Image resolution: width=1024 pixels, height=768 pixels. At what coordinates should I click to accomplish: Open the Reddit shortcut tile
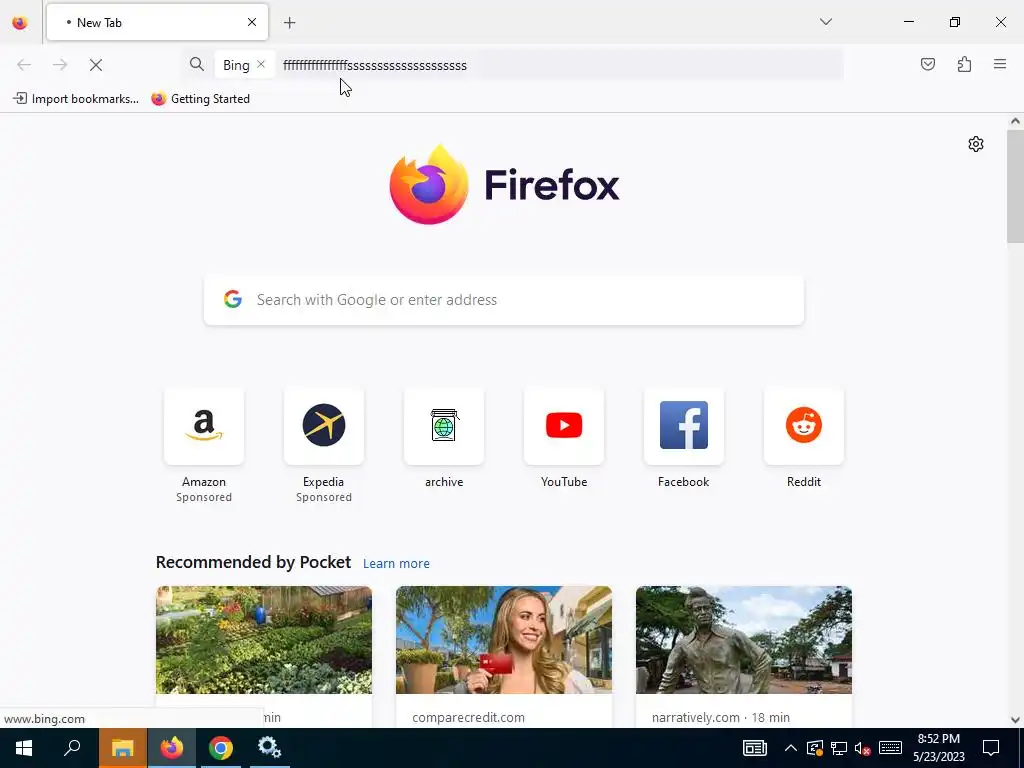pos(804,426)
